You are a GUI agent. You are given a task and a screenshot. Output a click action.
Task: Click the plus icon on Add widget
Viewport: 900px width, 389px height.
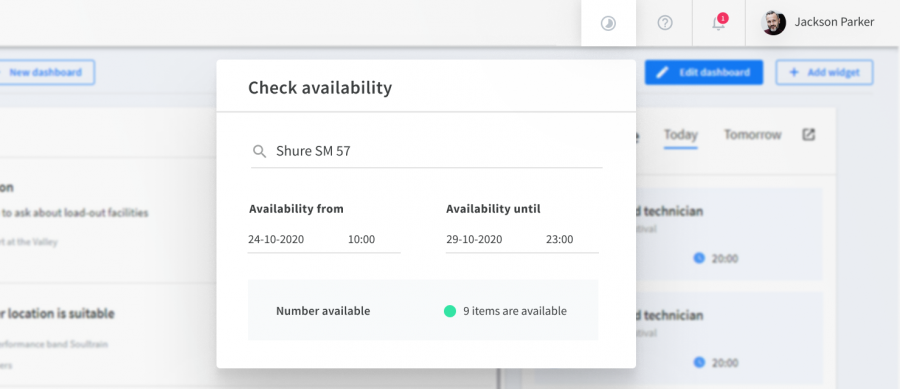pos(794,72)
